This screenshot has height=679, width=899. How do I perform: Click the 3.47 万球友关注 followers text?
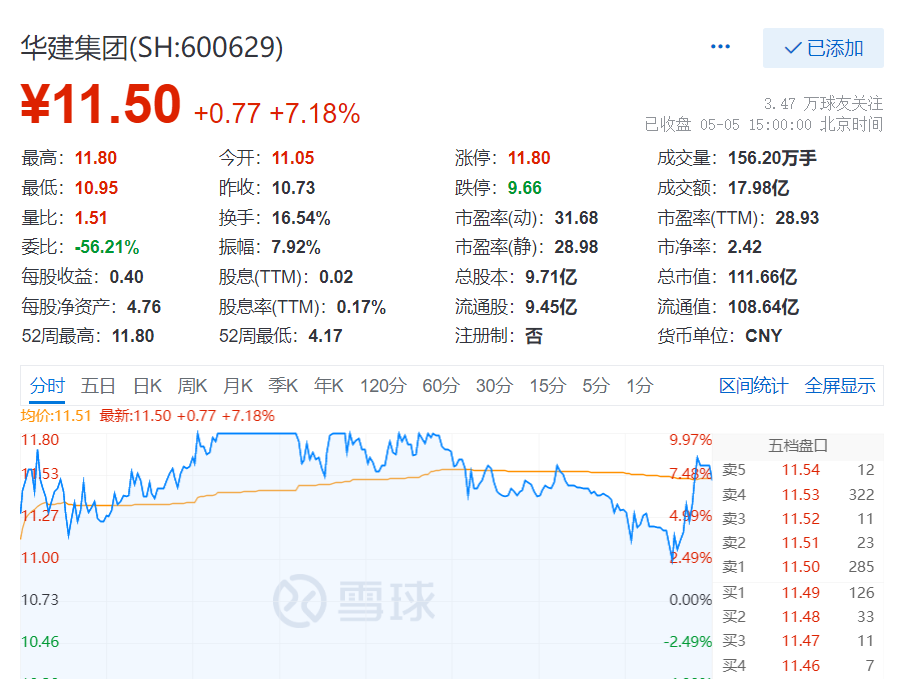823,104
